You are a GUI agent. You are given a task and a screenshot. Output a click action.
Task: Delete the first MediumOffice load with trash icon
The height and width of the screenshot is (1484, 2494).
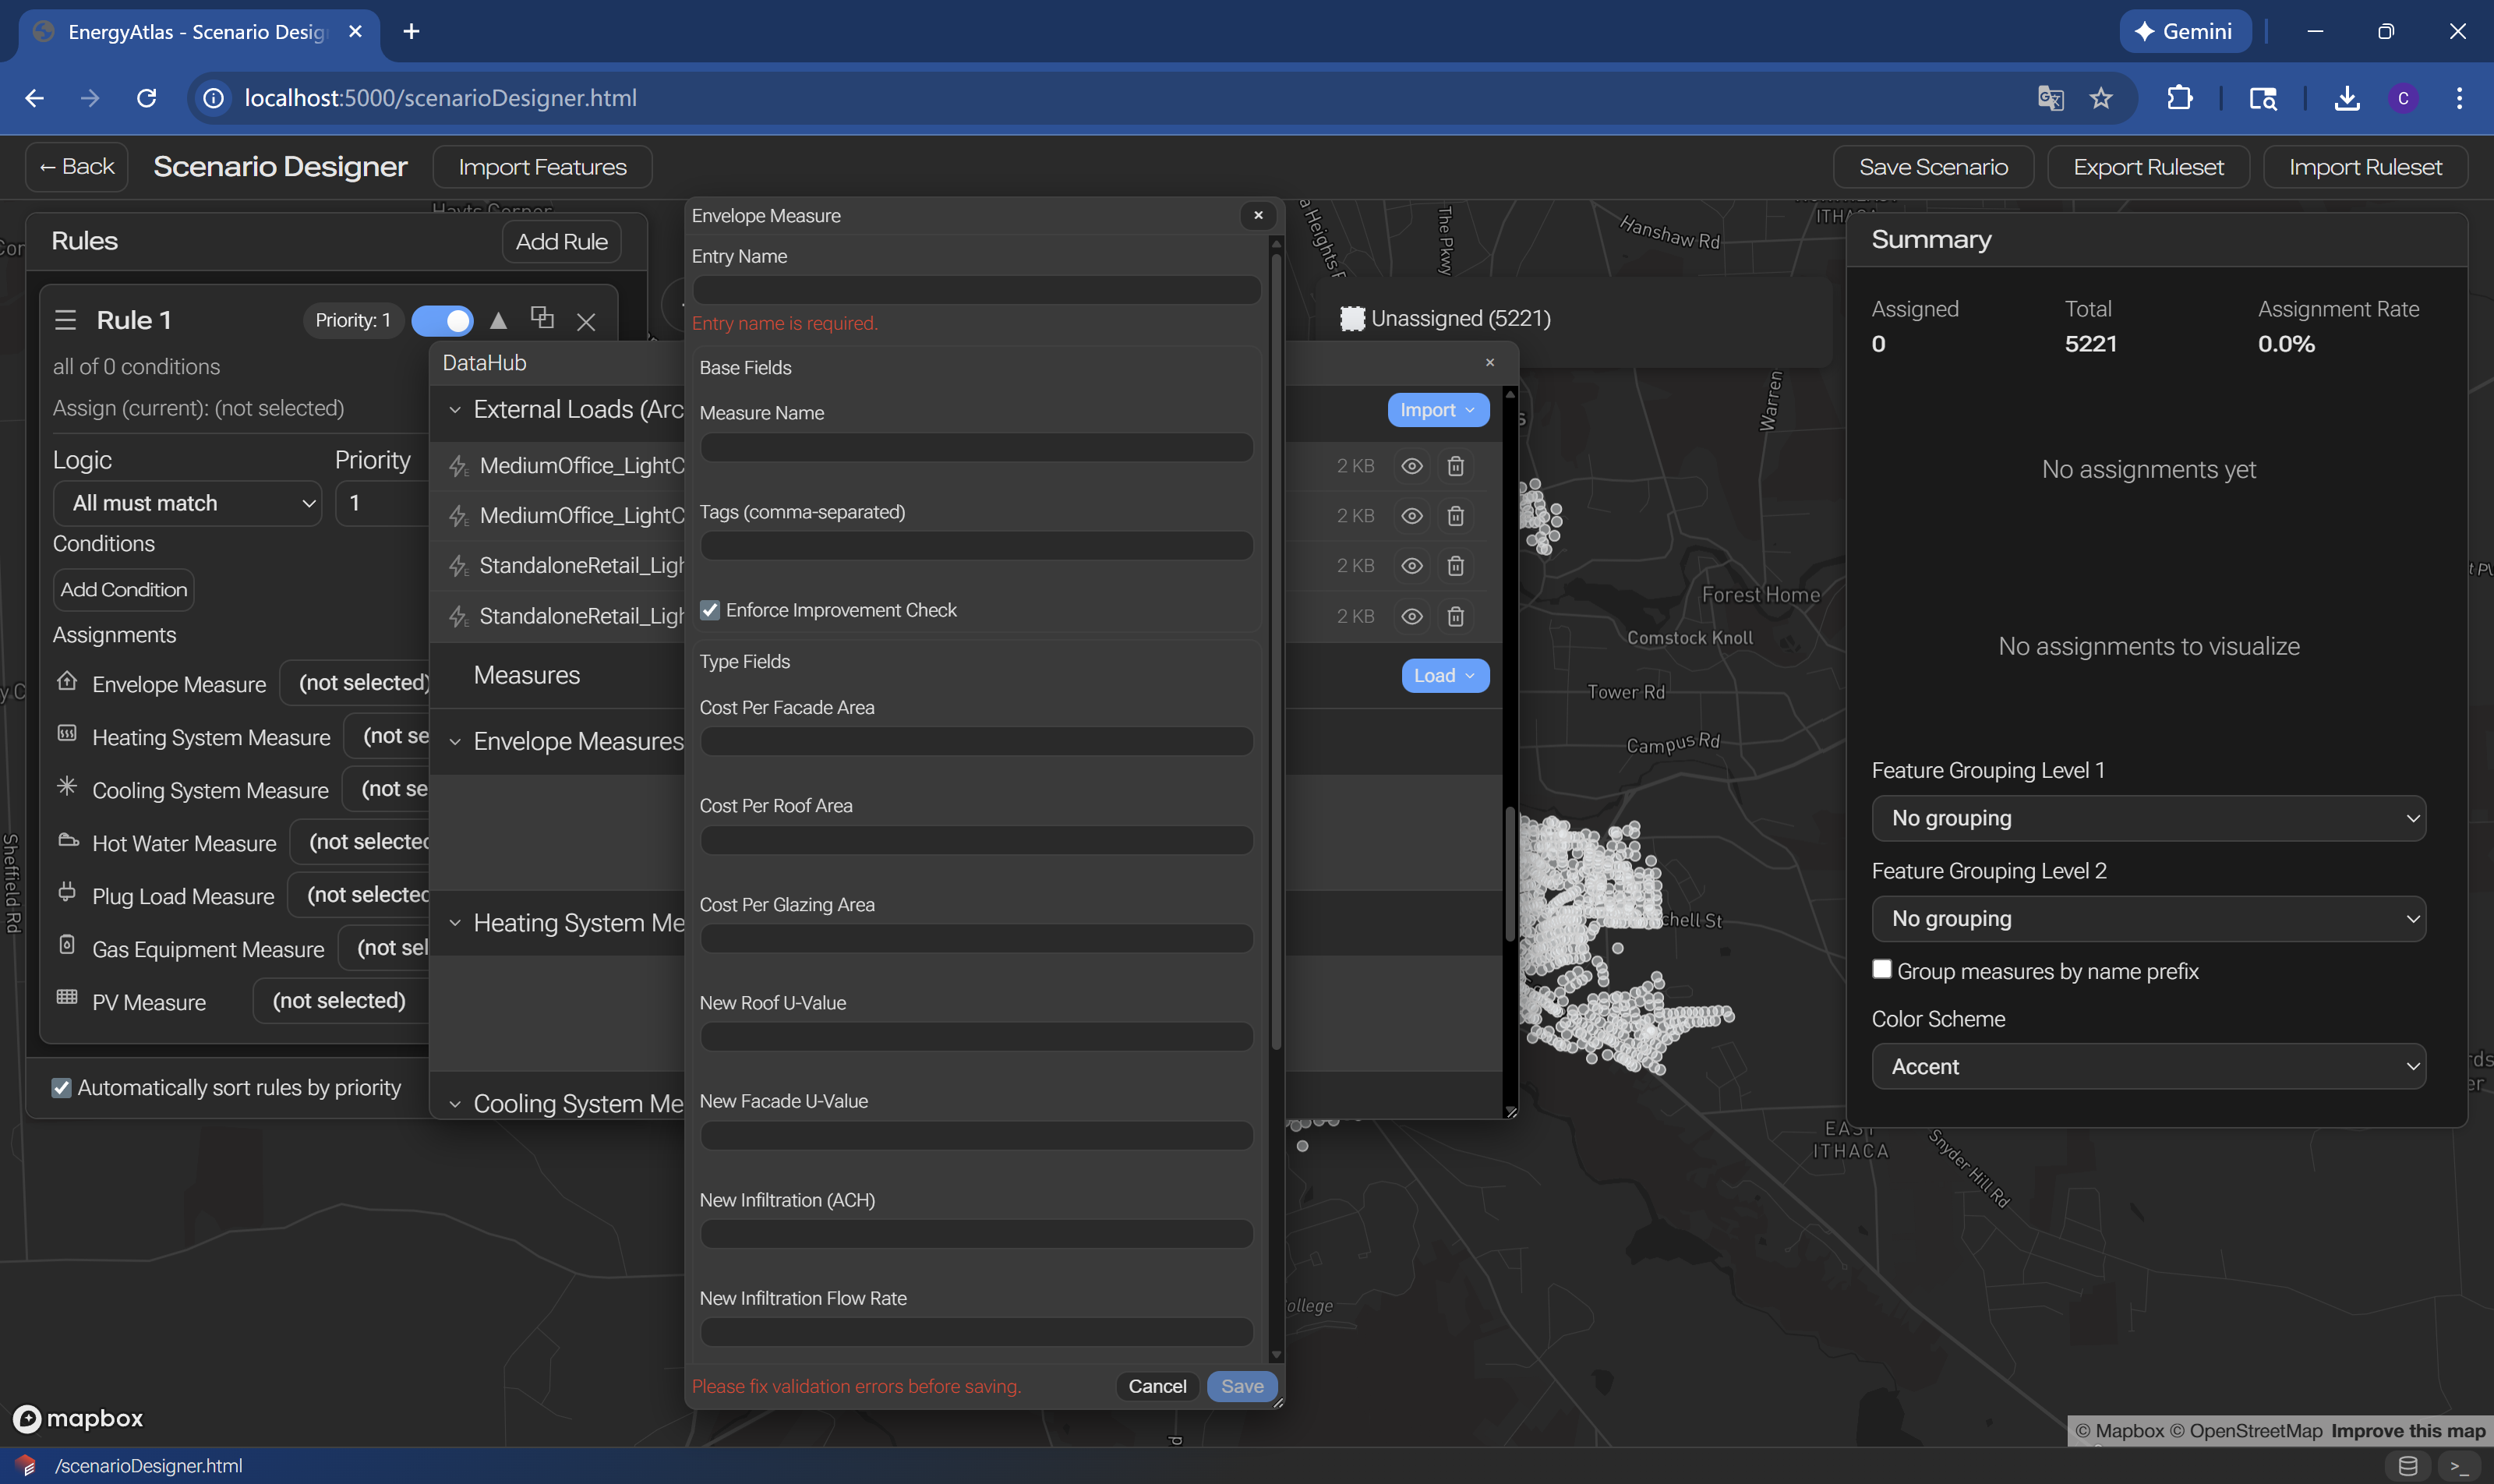click(1455, 466)
